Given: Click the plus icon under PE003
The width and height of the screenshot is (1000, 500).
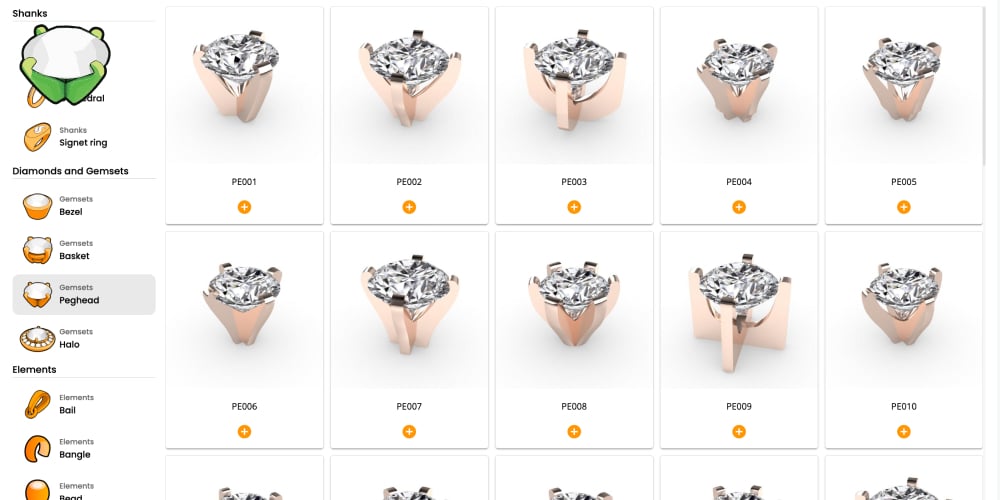Looking at the screenshot, I should (574, 207).
